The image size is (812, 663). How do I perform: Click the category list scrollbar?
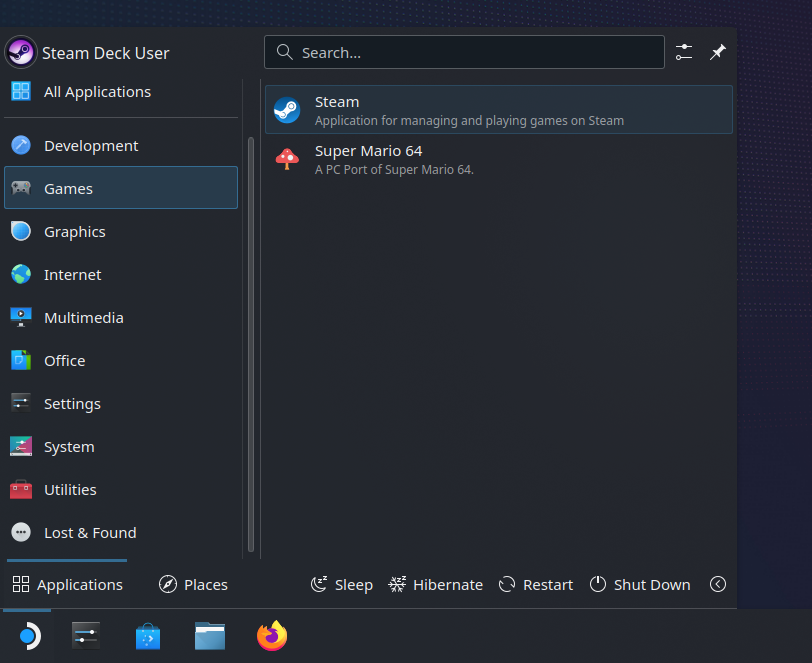point(250,340)
